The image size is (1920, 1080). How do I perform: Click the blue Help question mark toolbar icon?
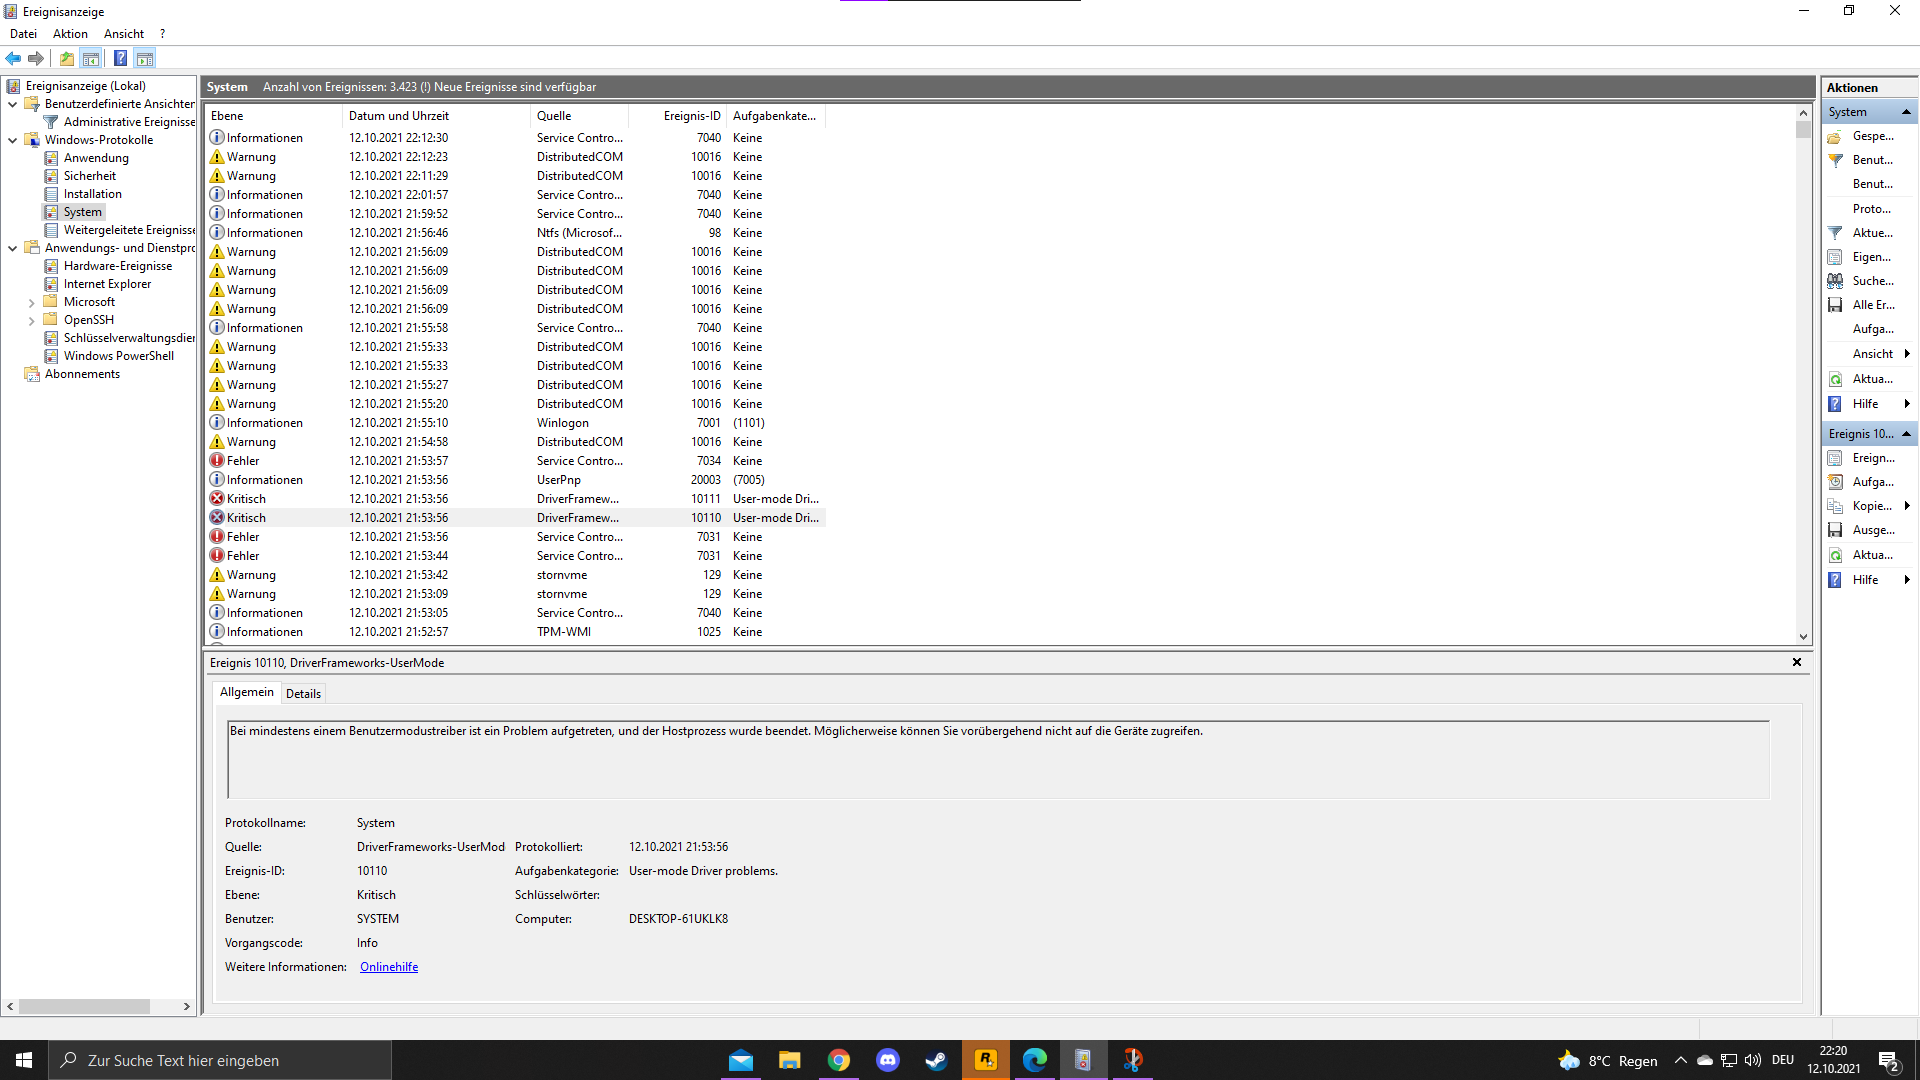point(120,58)
